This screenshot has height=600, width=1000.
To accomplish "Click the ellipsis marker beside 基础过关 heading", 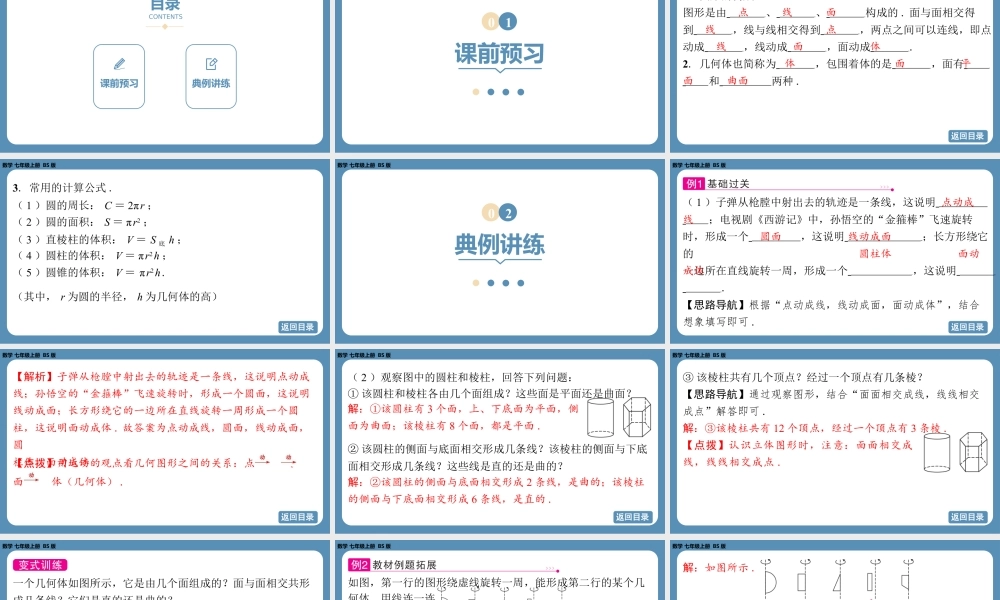I will pyautogui.click(x=885, y=186).
